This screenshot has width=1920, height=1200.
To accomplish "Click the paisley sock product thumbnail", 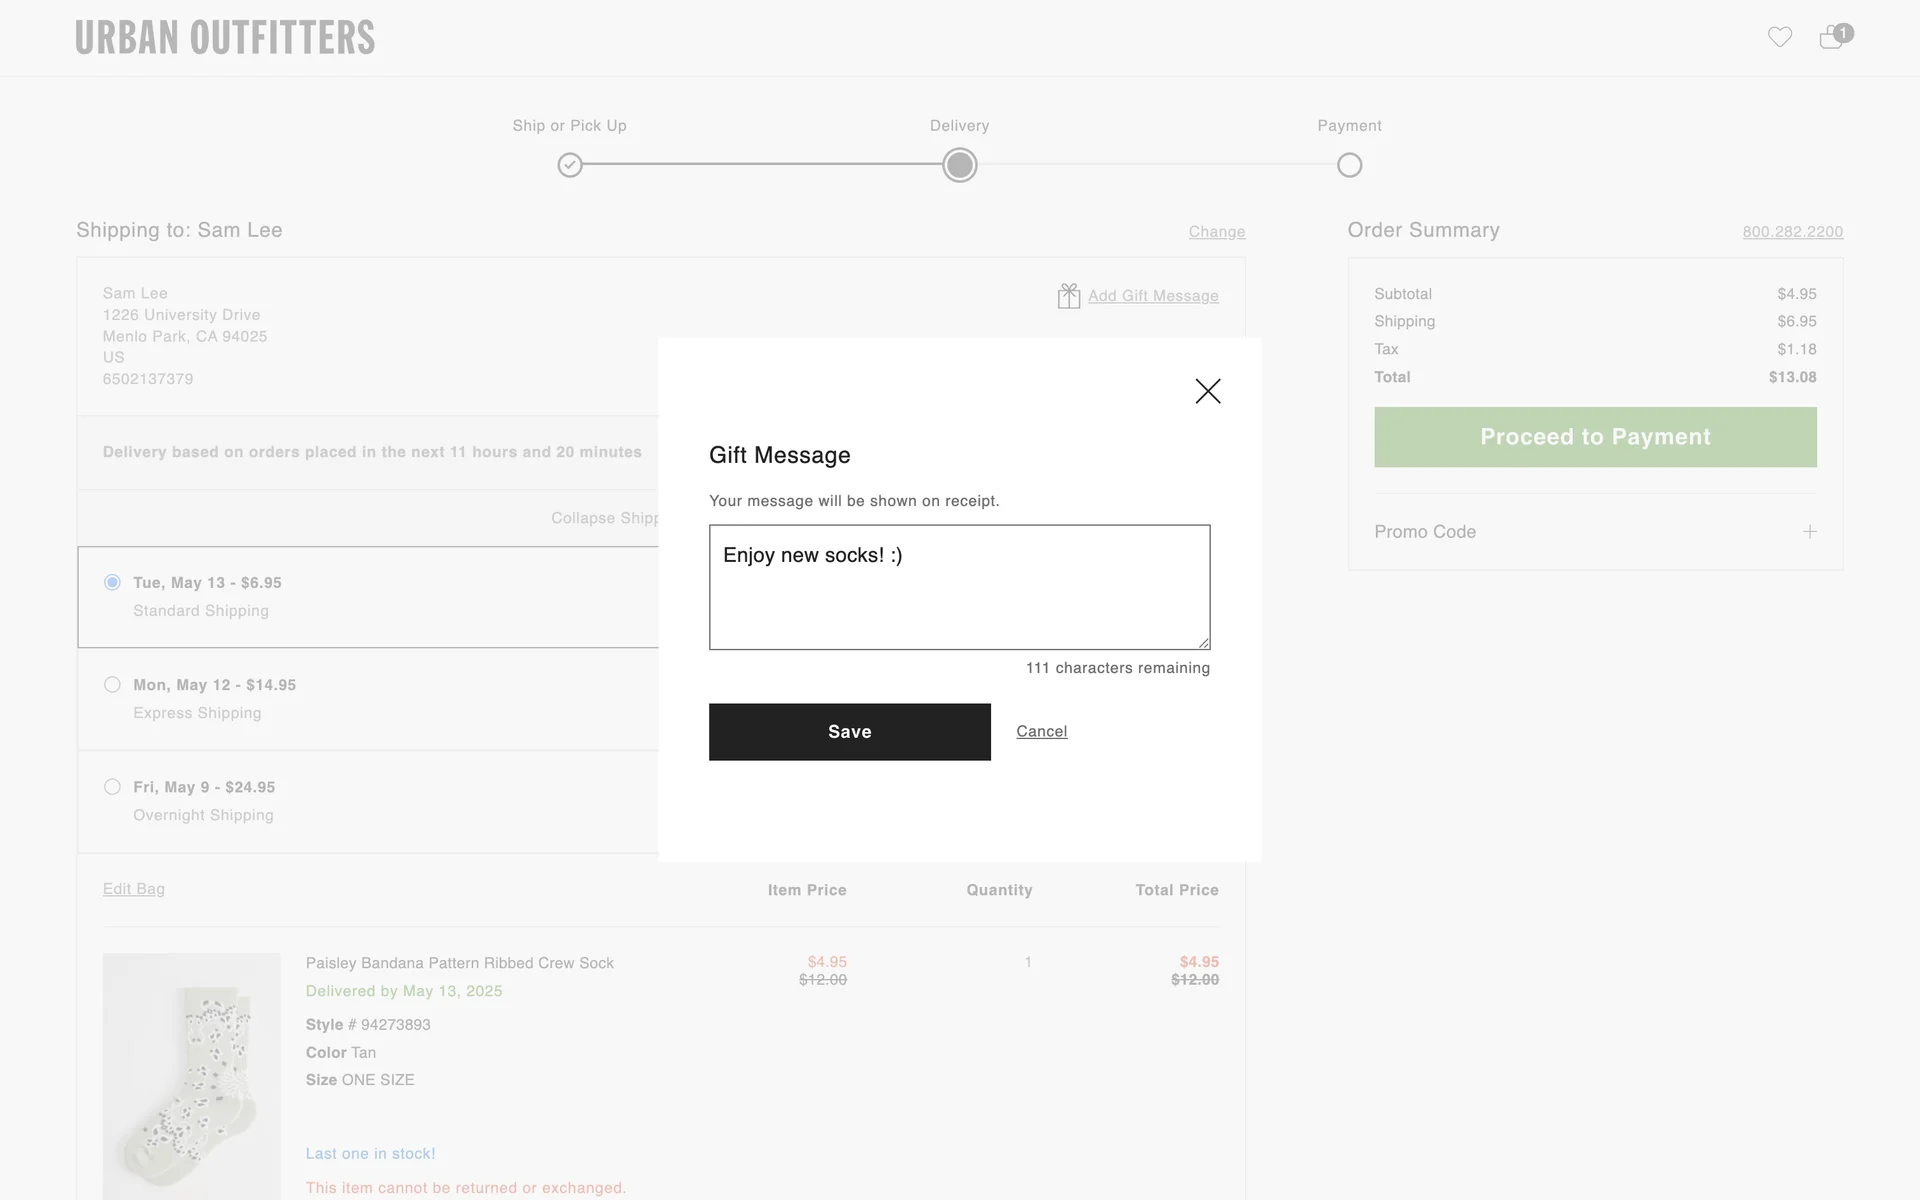I will click(x=191, y=1075).
